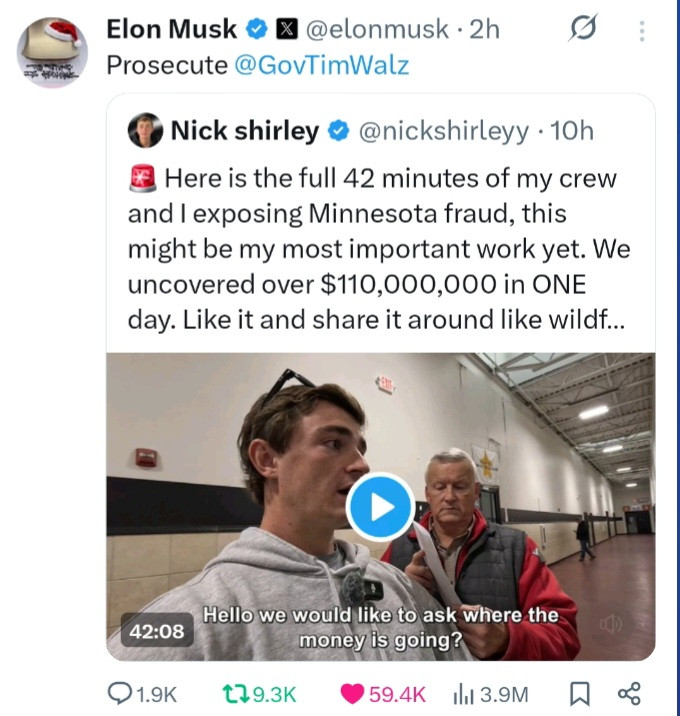Click Elon Musk's display name
Screen dimensions: 680x716
click(171, 30)
